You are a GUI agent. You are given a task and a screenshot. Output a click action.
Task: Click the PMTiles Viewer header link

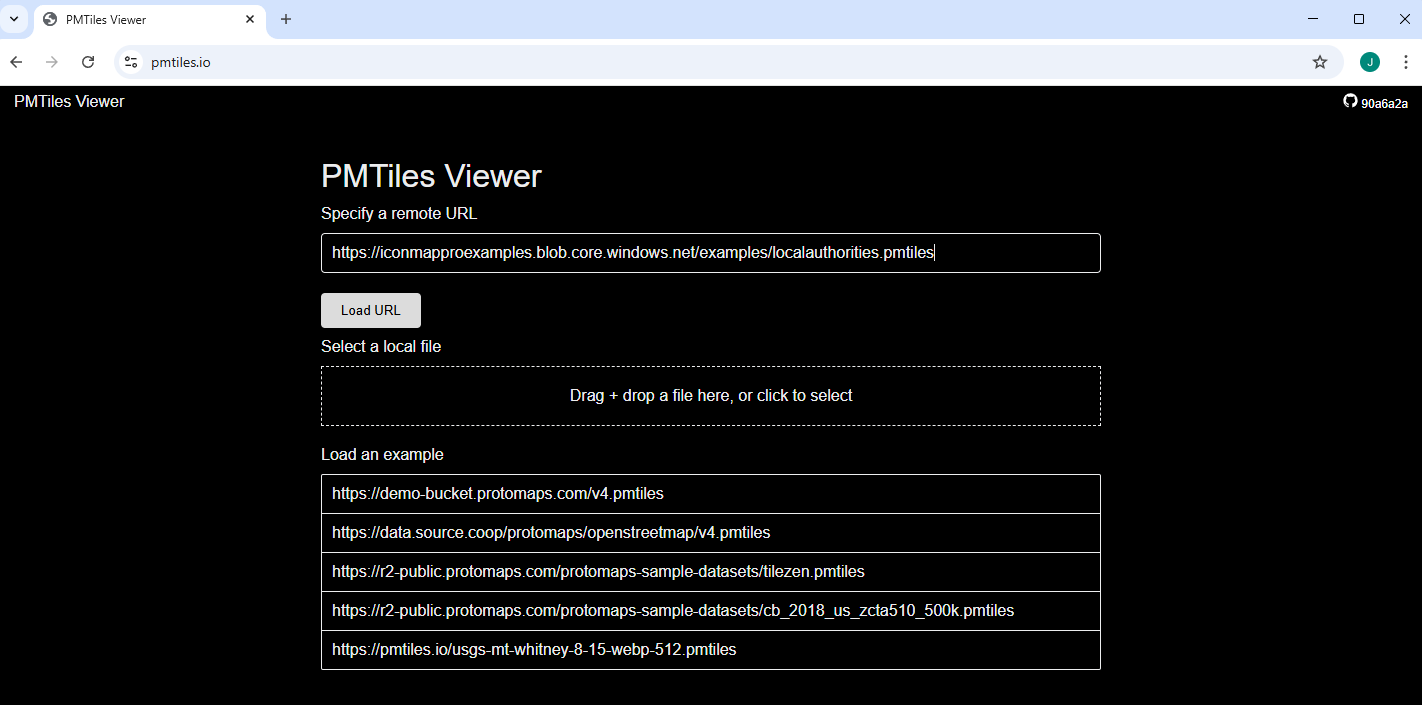click(x=69, y=101)
